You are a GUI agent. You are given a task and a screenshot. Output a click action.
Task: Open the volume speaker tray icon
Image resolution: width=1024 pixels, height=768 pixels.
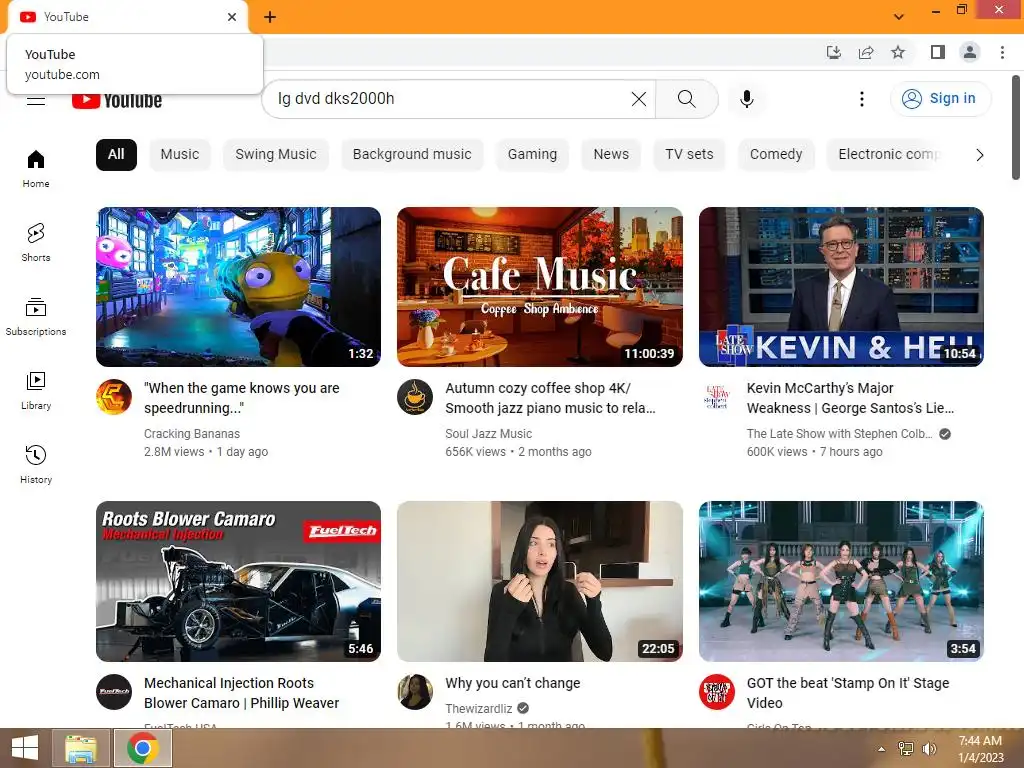point(928,749)
